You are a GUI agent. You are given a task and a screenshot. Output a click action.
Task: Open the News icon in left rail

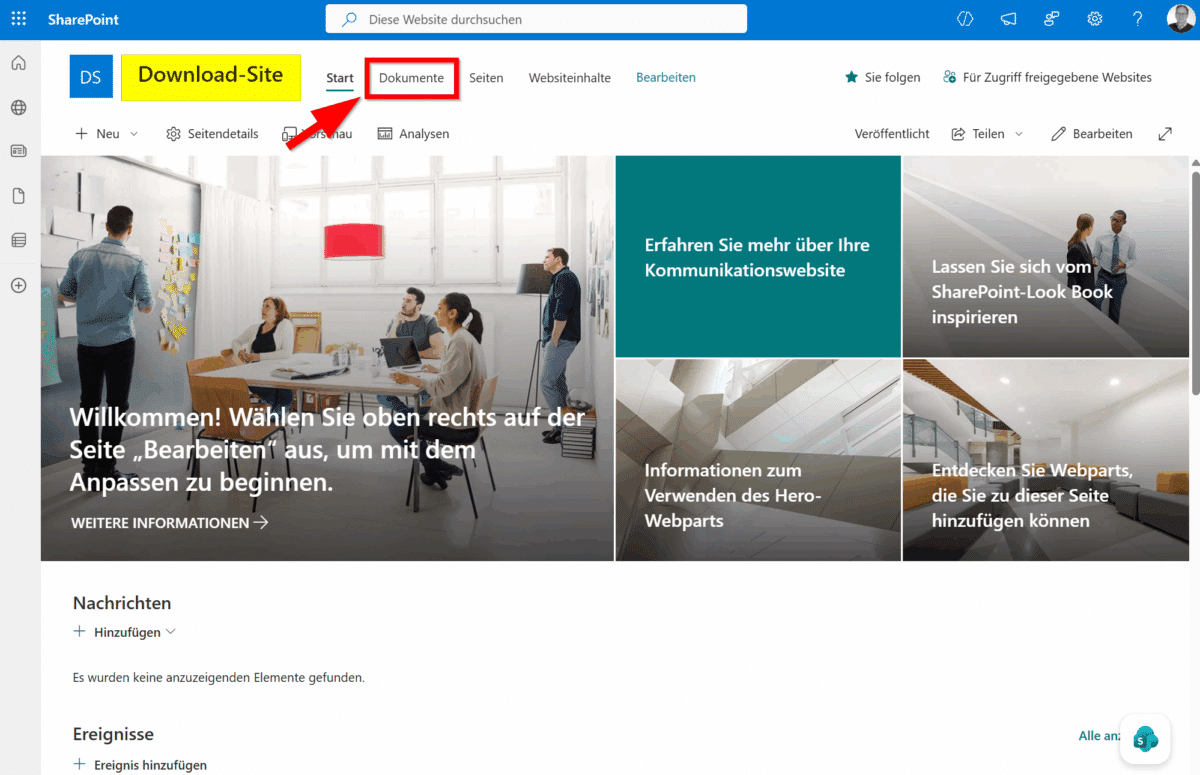coord(18,152)
